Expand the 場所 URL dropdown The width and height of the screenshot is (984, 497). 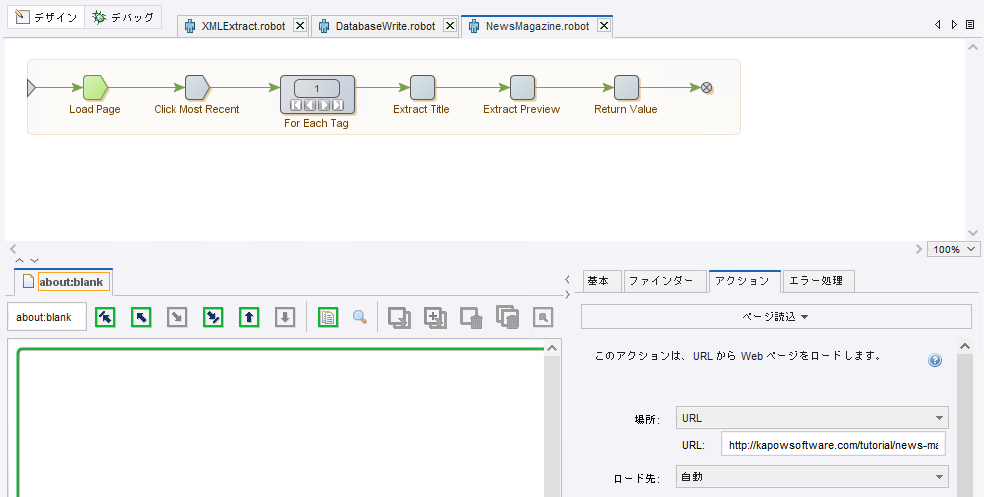(x=812, y=418)
